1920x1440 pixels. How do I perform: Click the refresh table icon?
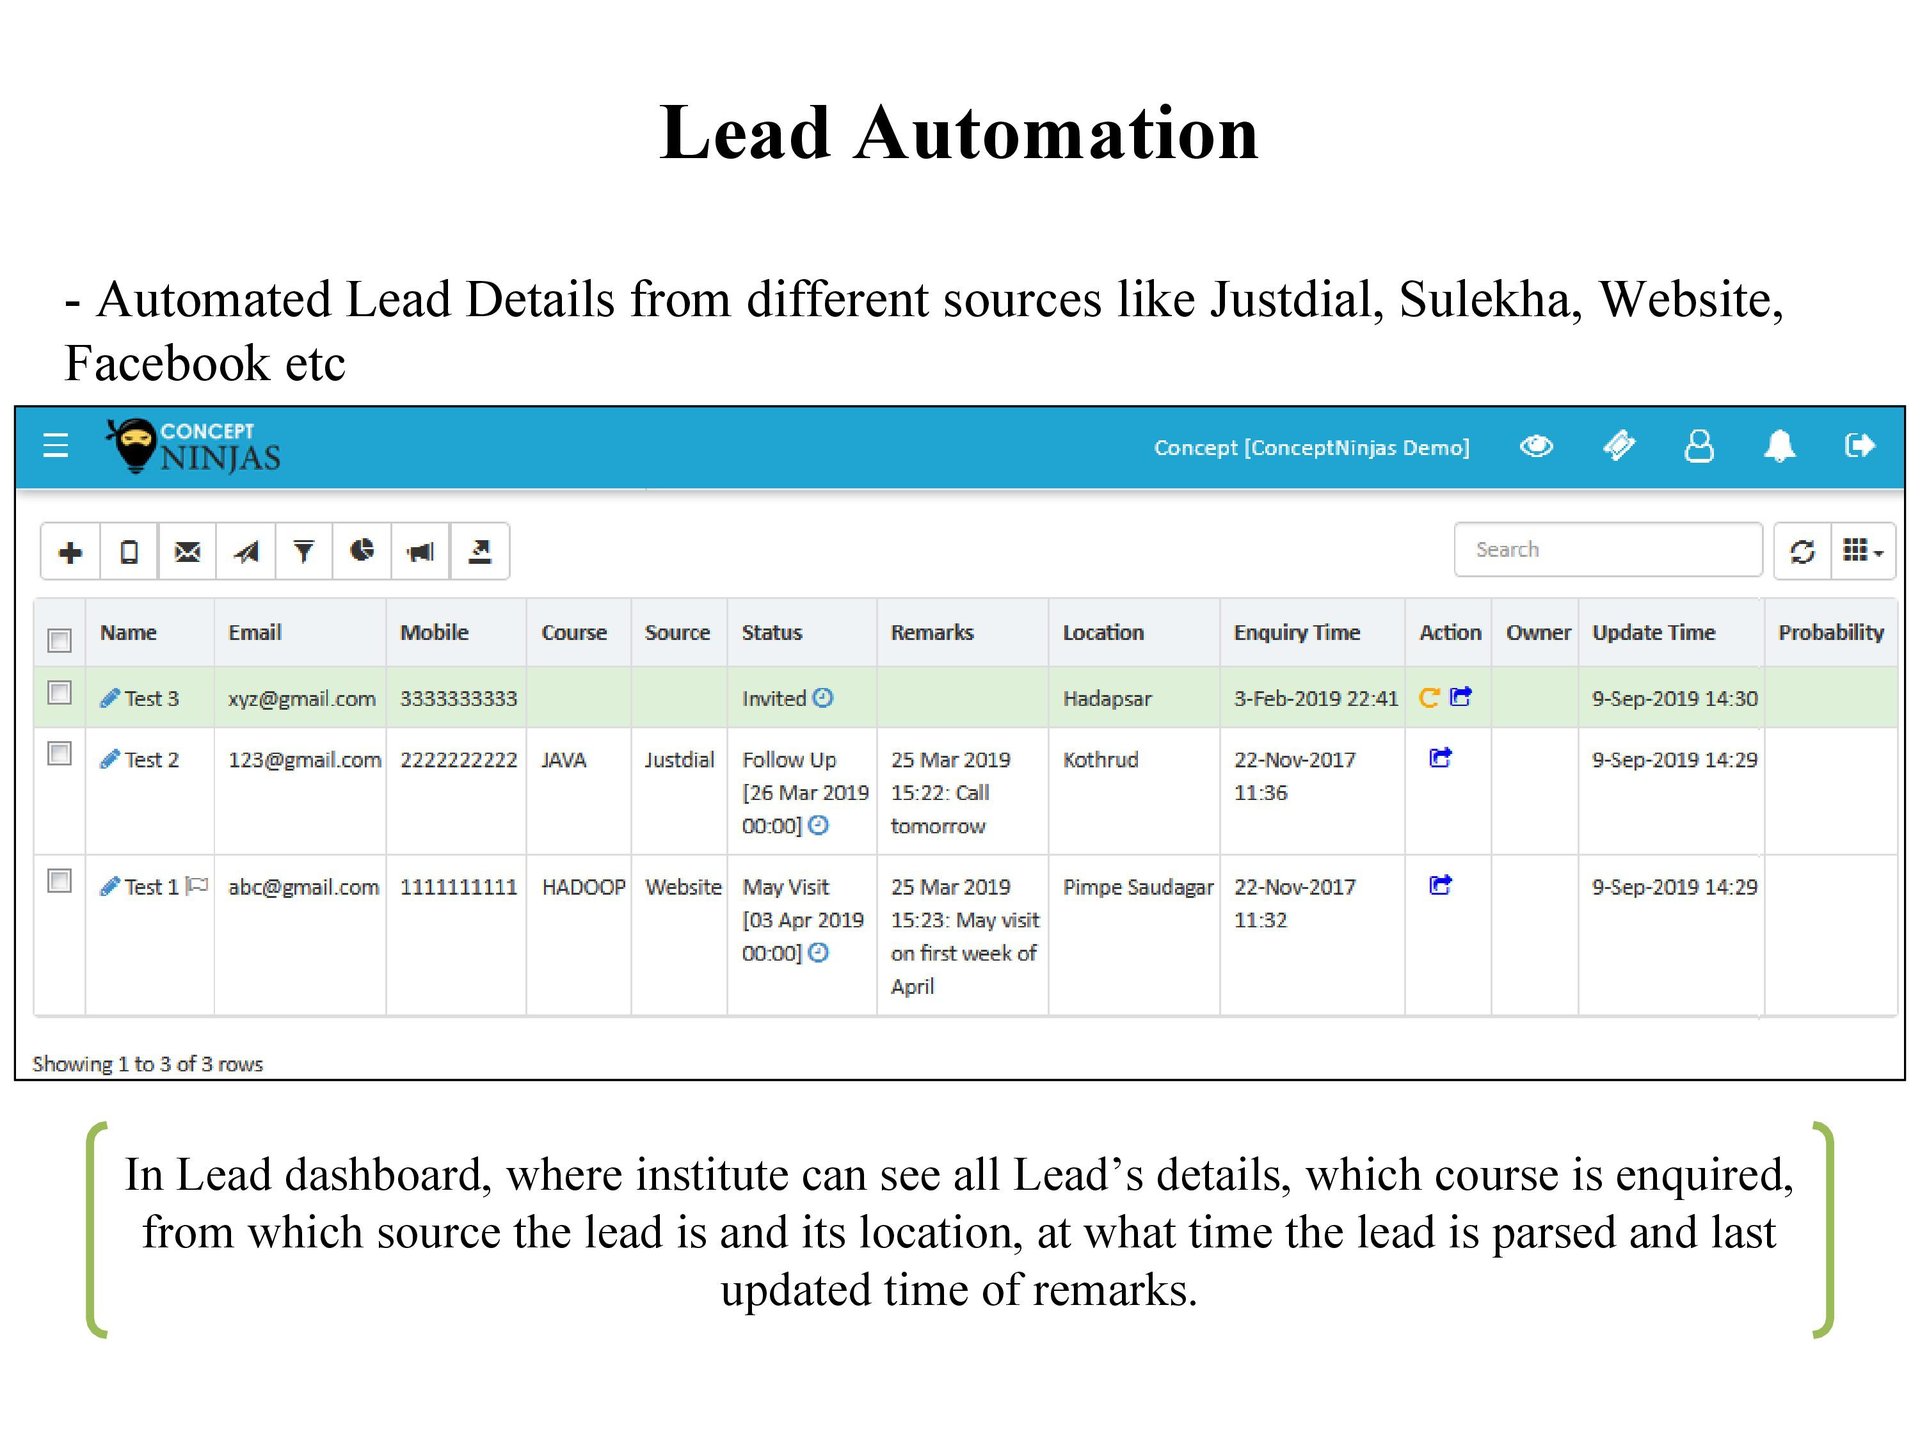[x=1802, y=551]
